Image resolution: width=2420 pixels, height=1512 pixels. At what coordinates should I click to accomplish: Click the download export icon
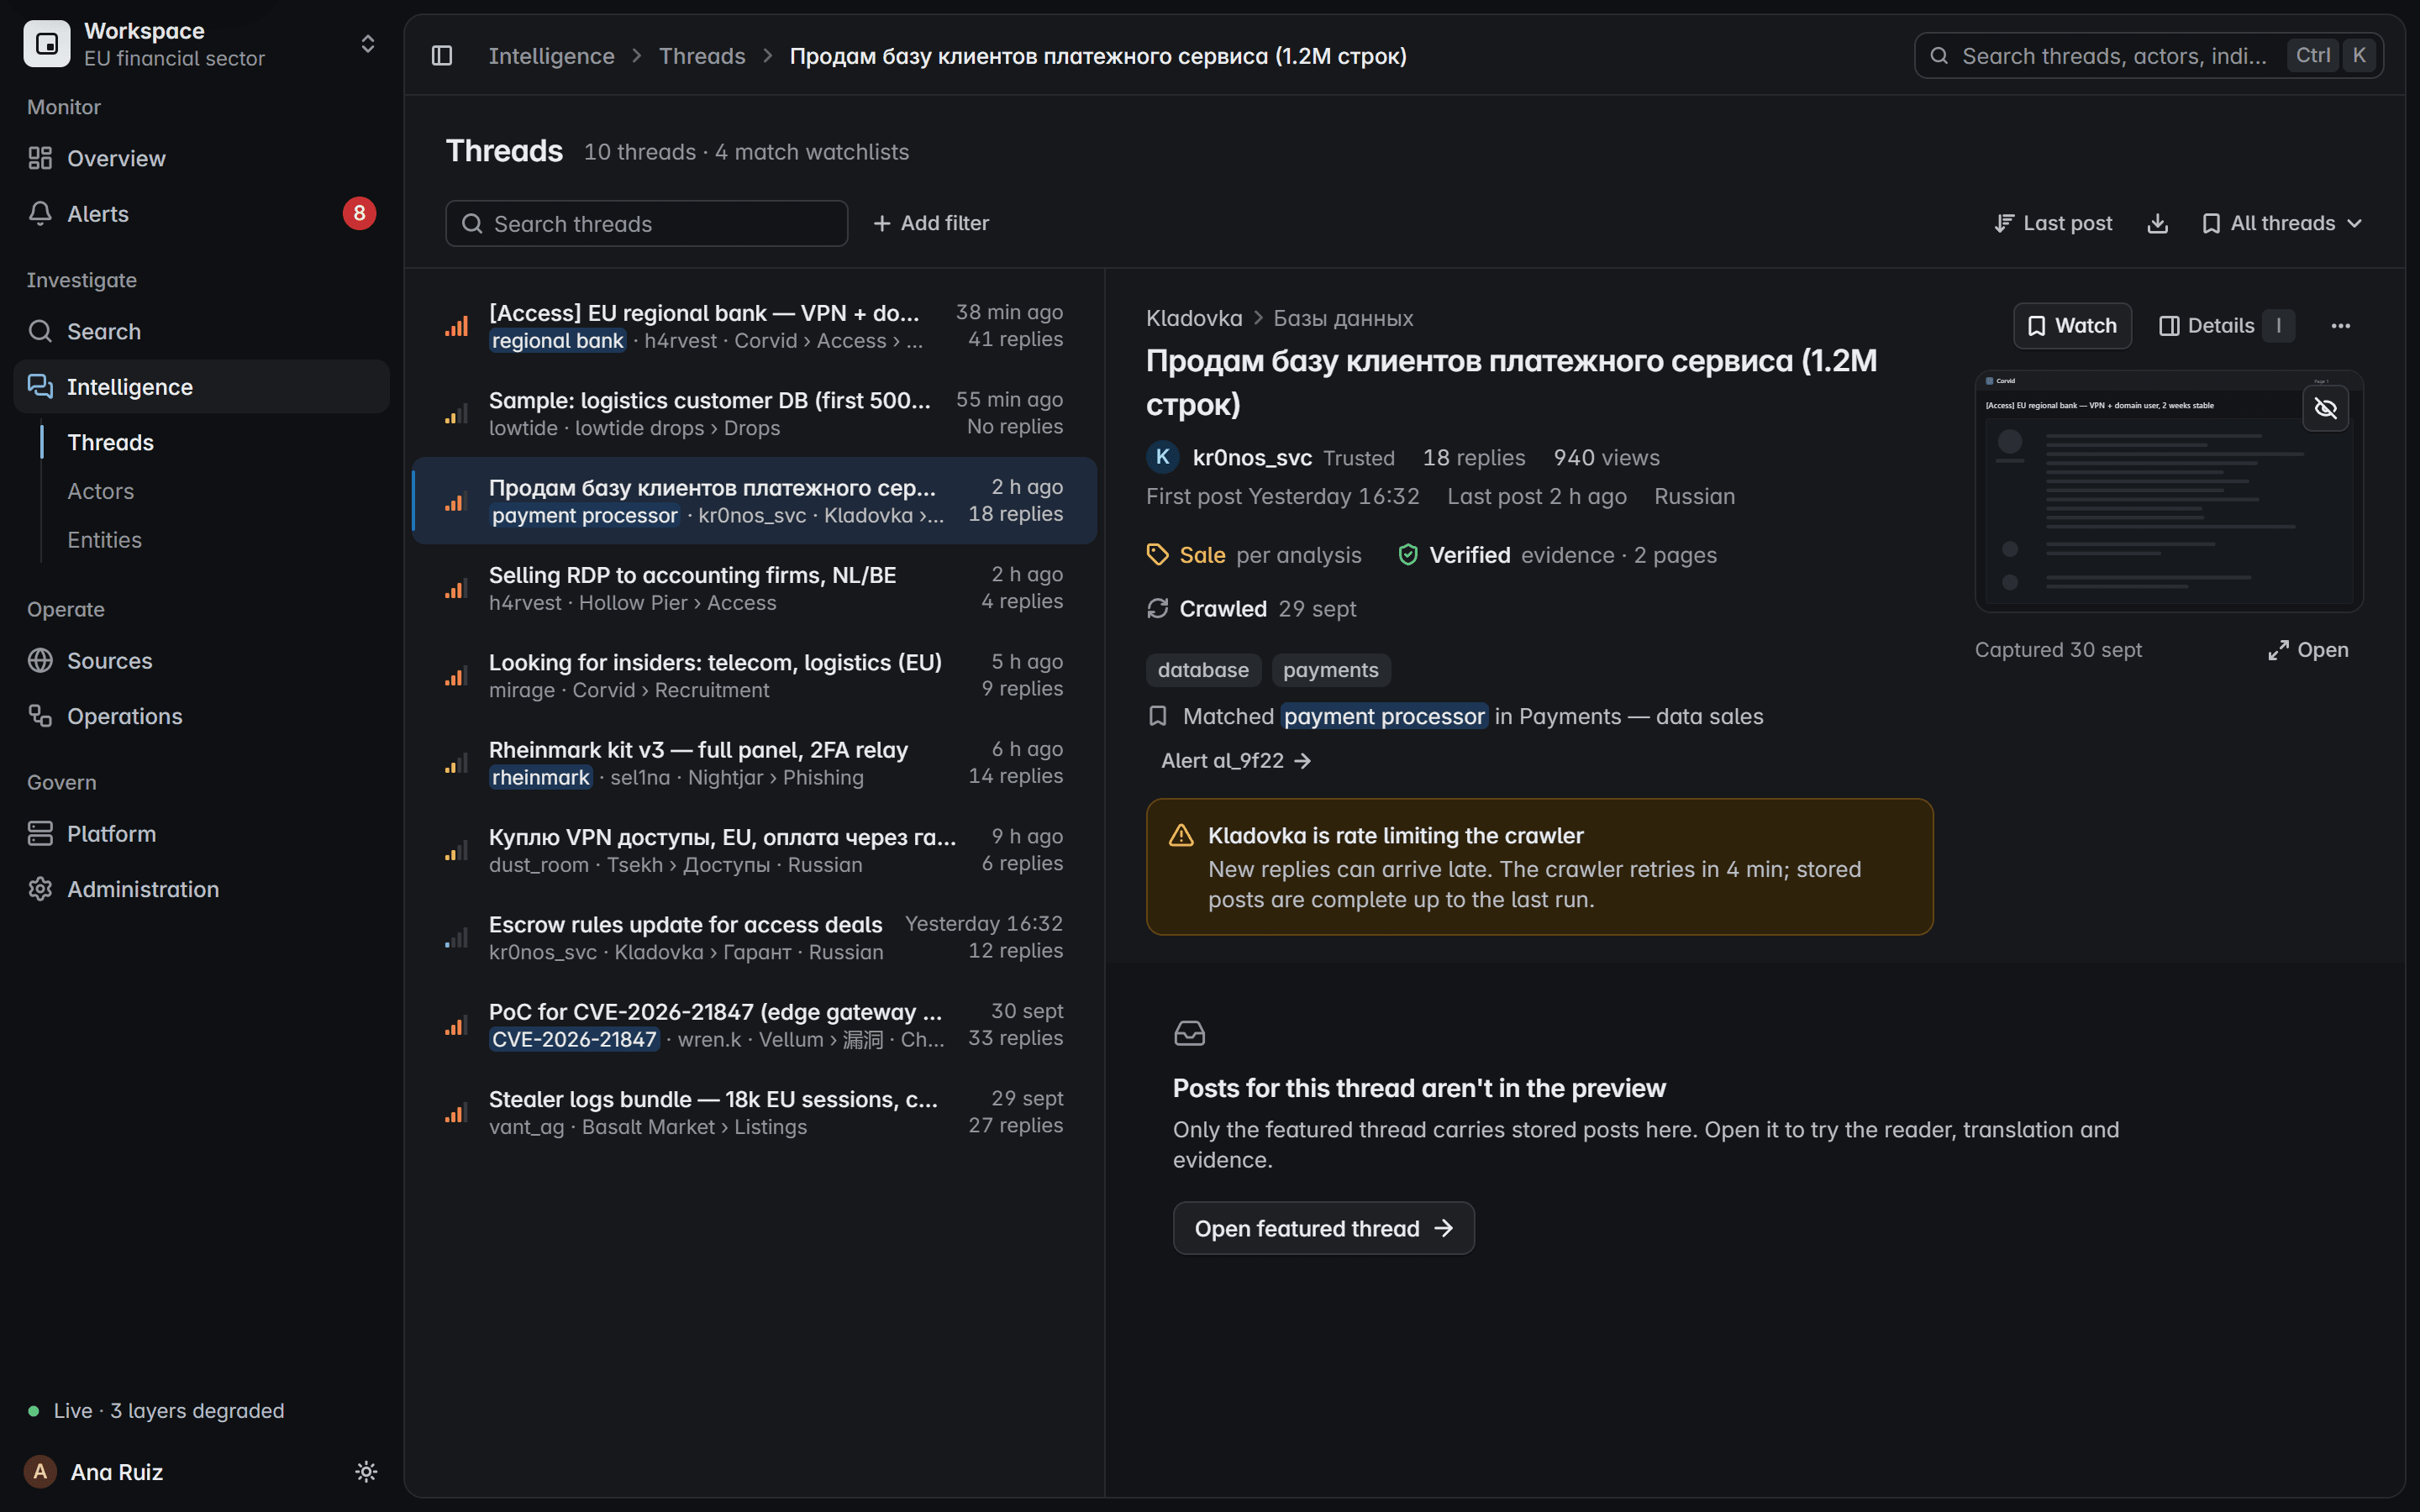pos(2157,223)
